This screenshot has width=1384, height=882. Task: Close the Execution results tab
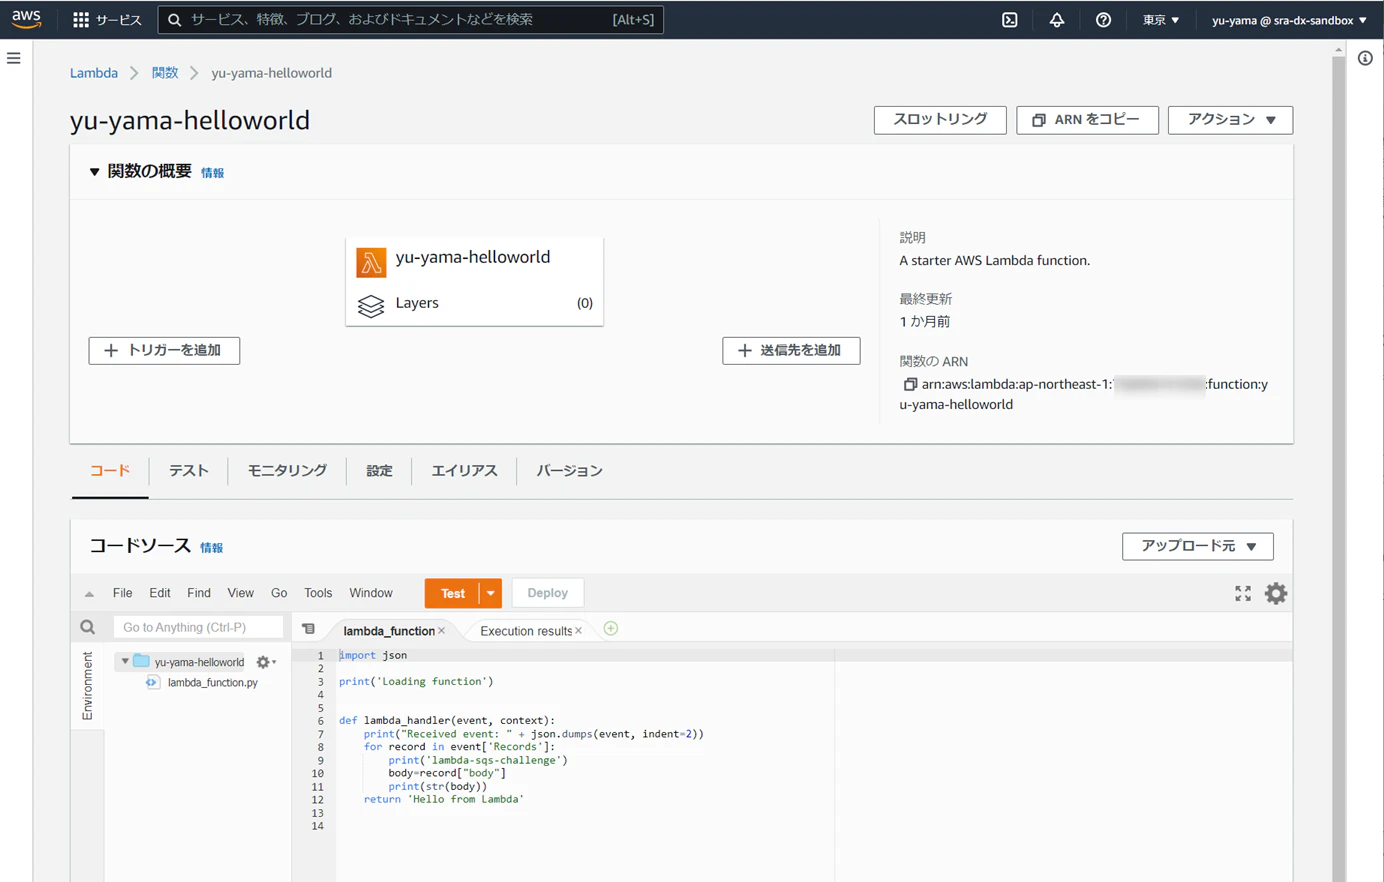point(578,631)
